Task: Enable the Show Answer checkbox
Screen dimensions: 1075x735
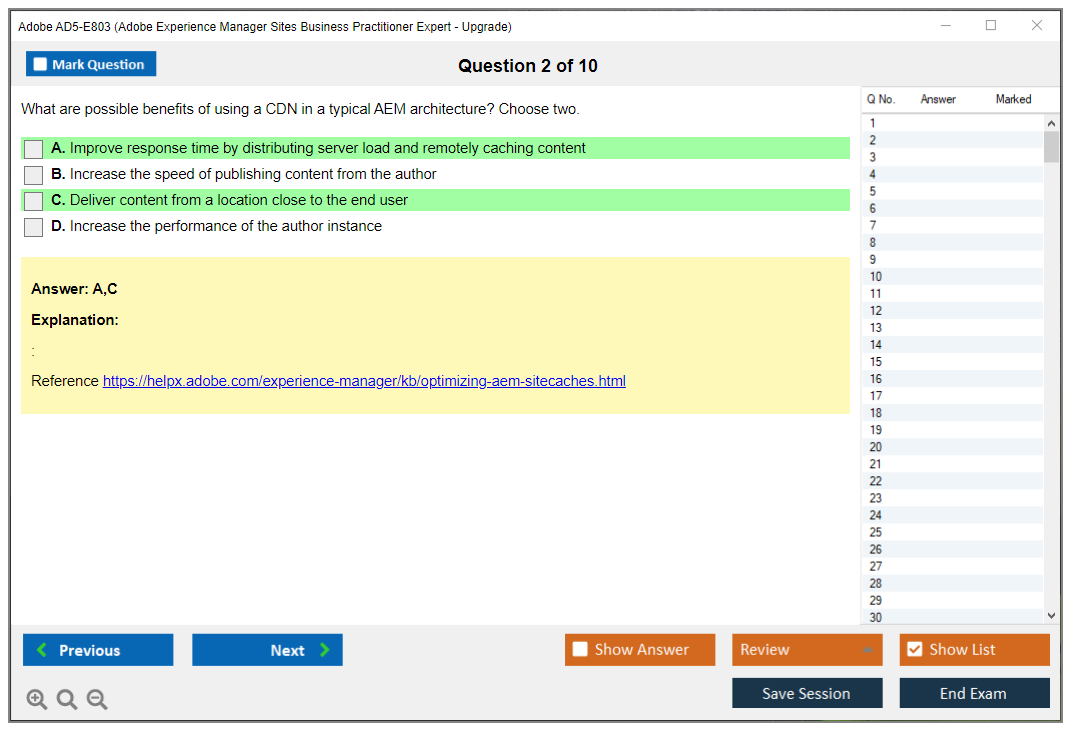Action: (x=580, y=650)
